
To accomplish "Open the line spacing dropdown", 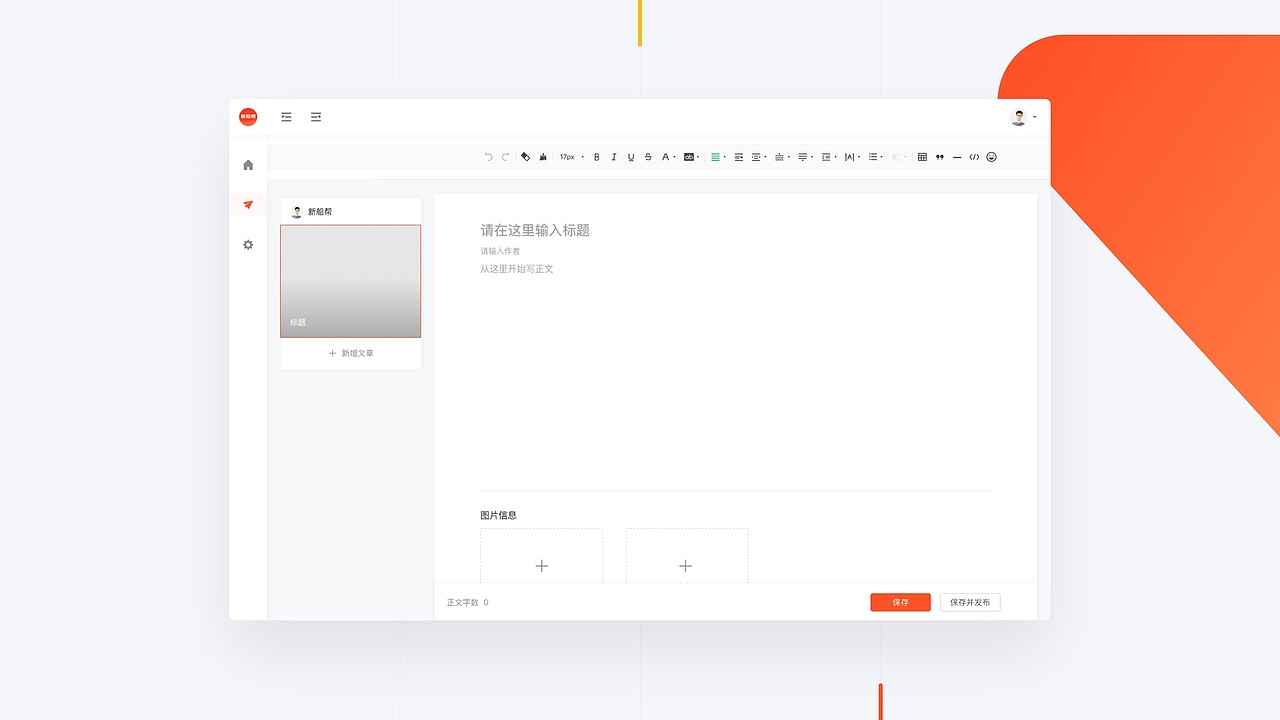I will click(x=828, y=157).
